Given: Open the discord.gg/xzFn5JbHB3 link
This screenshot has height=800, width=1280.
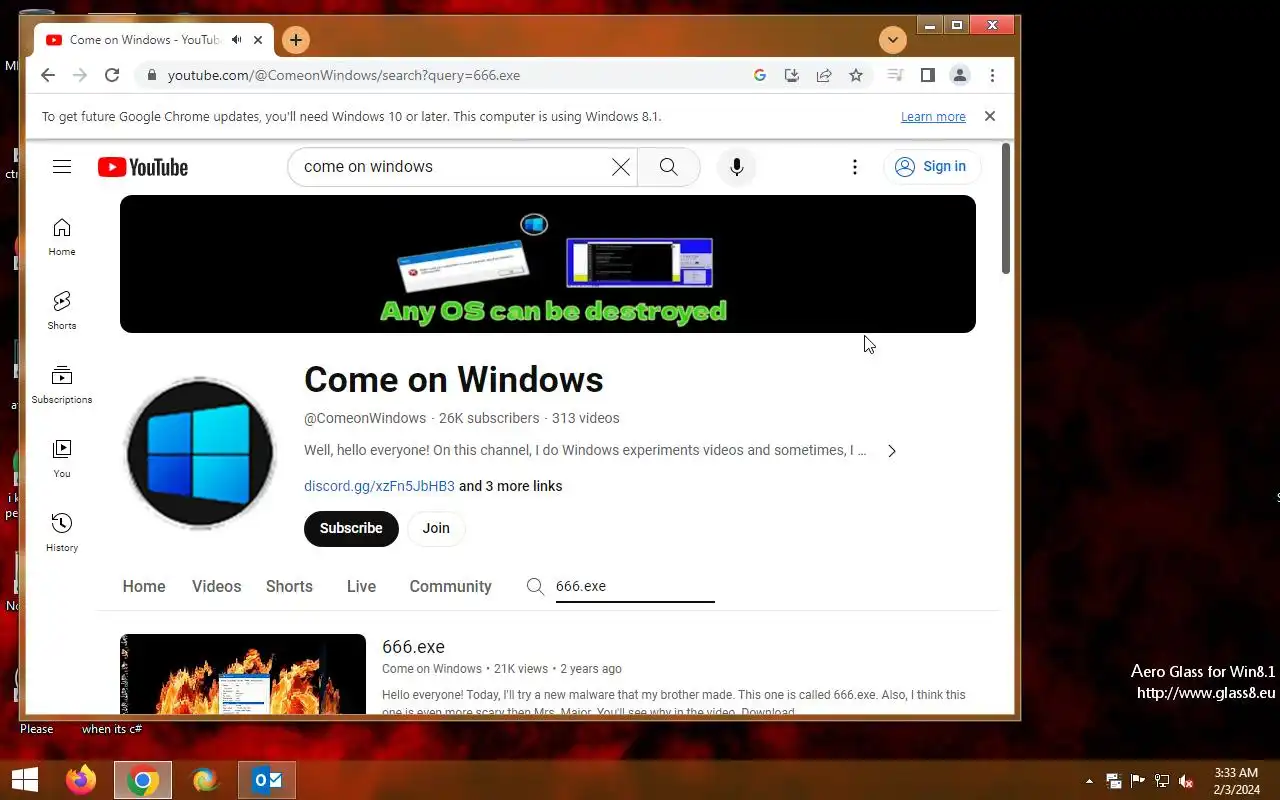Looking at the screenshot, I should tap(379, 486).
